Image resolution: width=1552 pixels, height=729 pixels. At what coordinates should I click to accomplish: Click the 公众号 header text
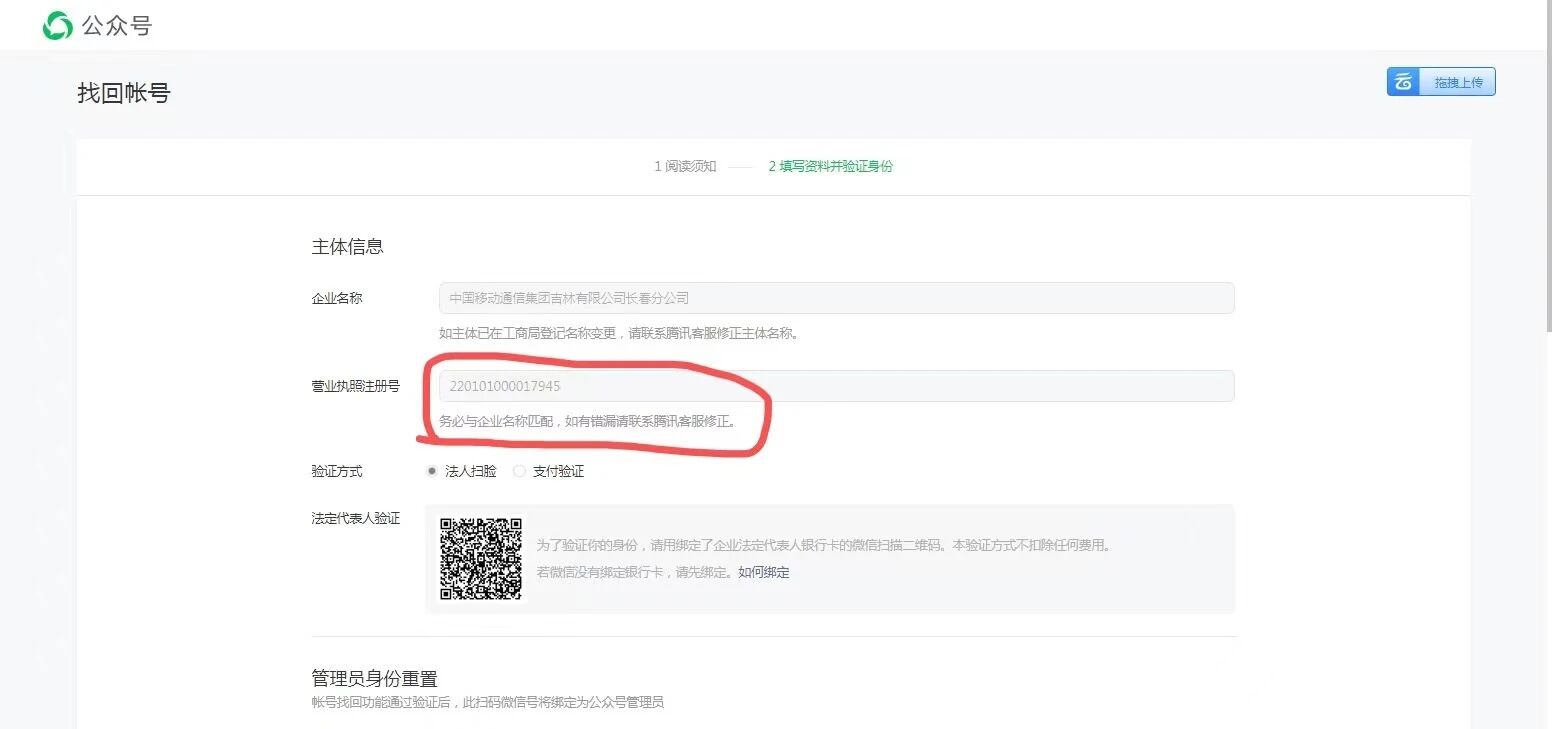(116, 26)
